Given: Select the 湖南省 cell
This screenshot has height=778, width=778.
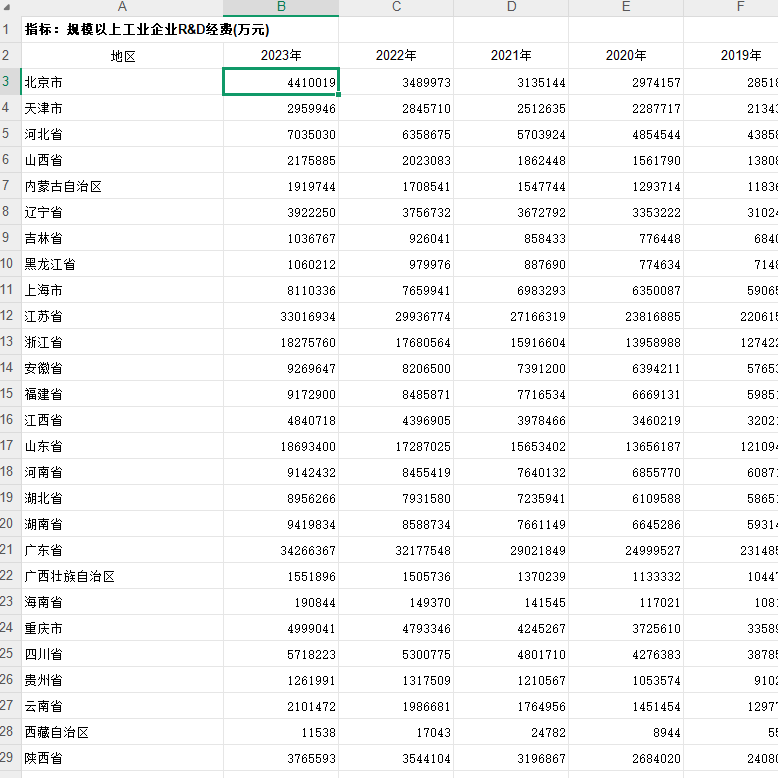Looking at the screenshot, I should point(123,524).
